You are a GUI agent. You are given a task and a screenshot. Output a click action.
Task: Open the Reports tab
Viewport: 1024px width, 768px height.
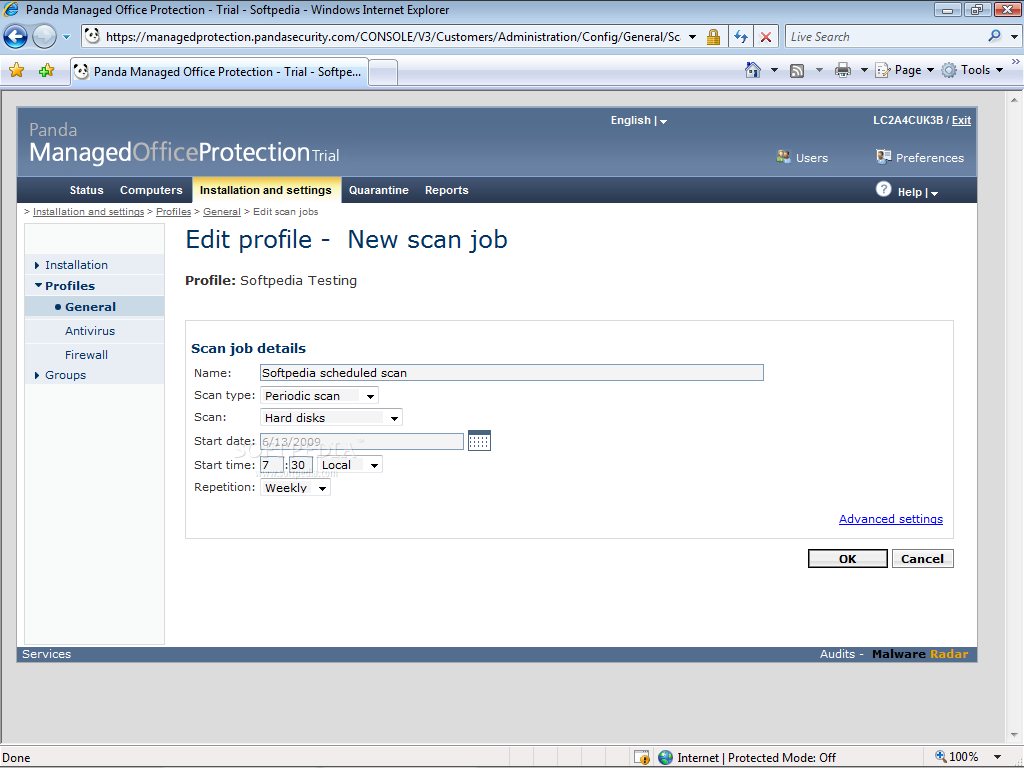click(x=447, y=190)
